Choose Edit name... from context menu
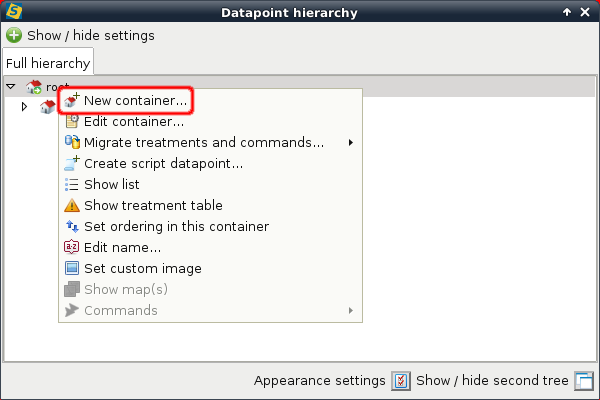This screenshot has width=600, height=400. pyautogui.click(x=122, y=247)
